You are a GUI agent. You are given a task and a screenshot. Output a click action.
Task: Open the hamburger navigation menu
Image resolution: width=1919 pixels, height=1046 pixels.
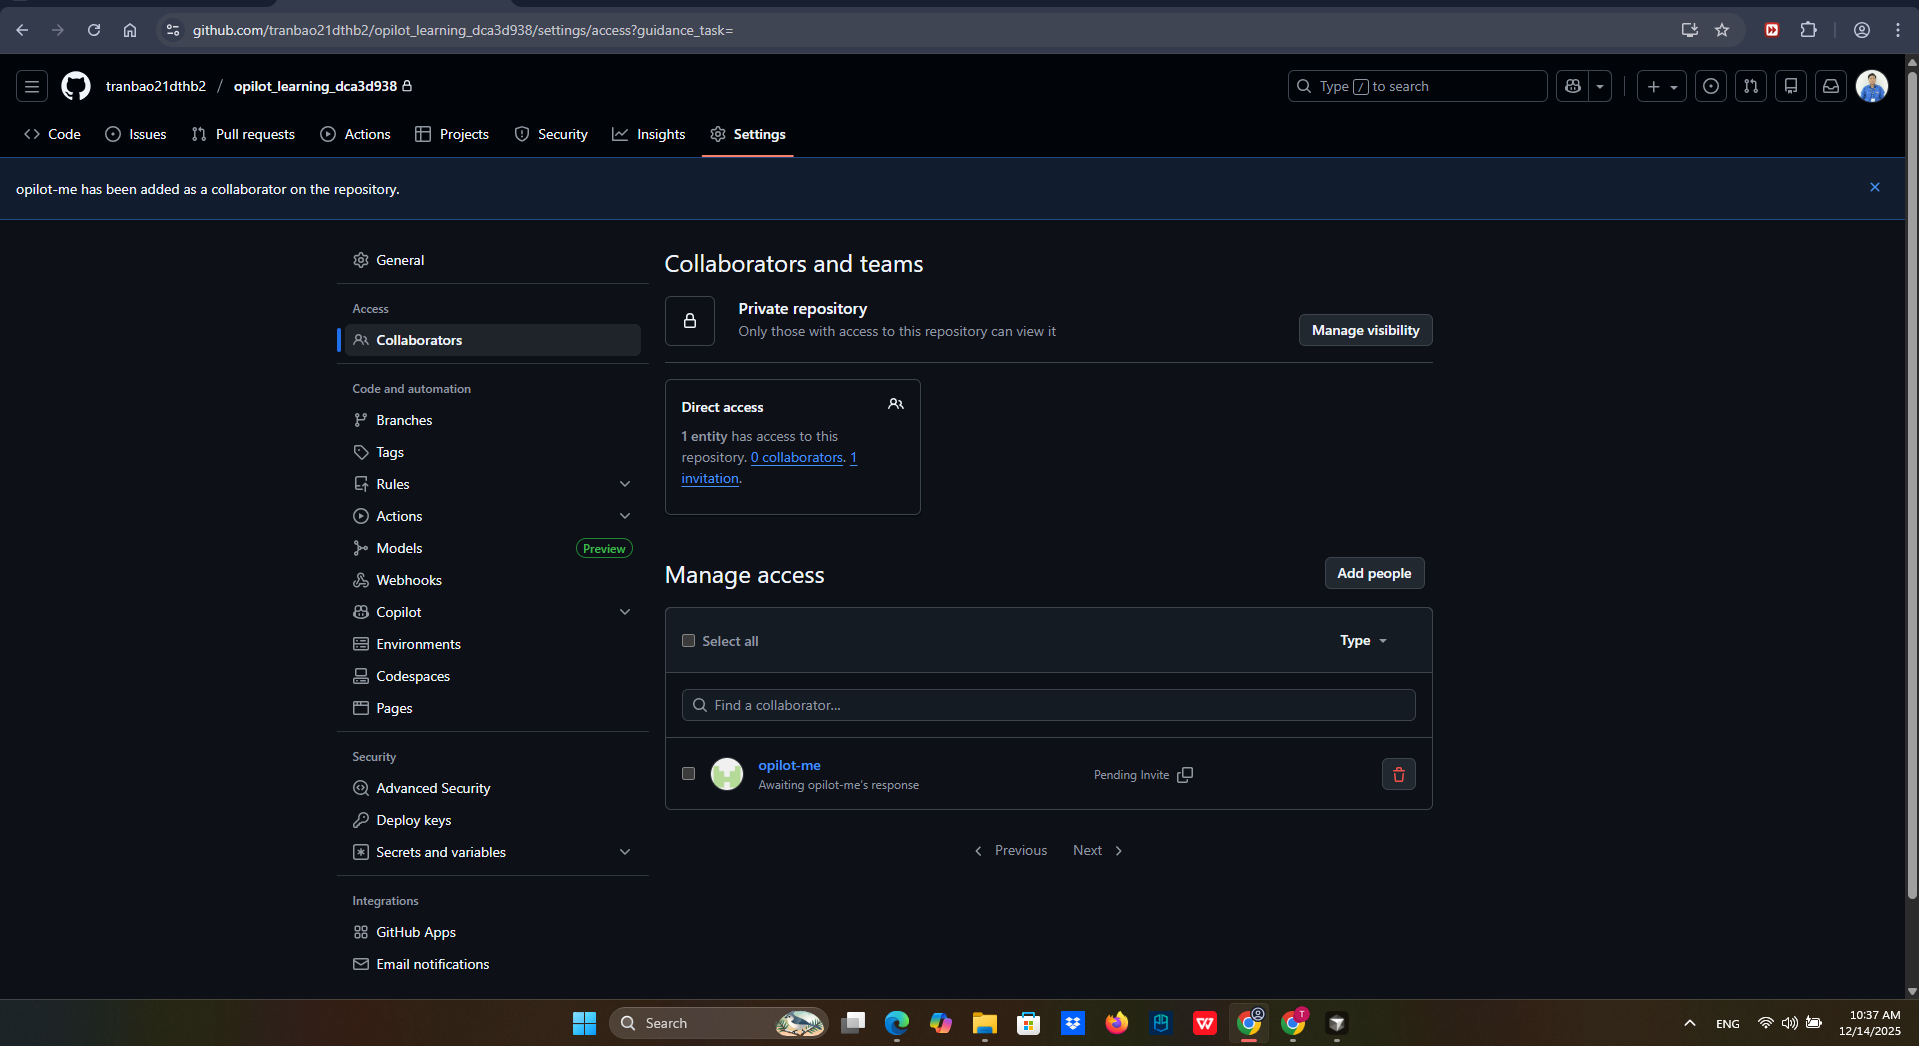(32, 86)
